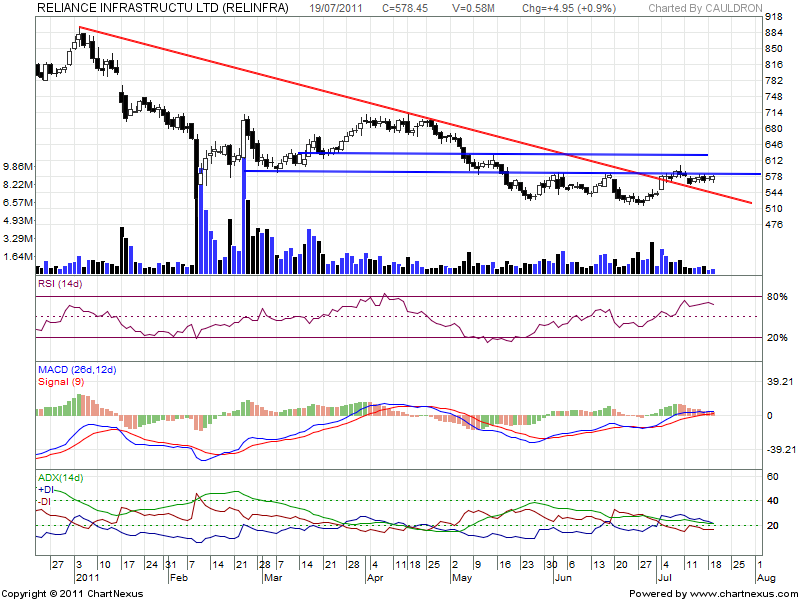The image size is (800, 600).
Task: Click the Apr label on date axis
Action: point(375,577)
